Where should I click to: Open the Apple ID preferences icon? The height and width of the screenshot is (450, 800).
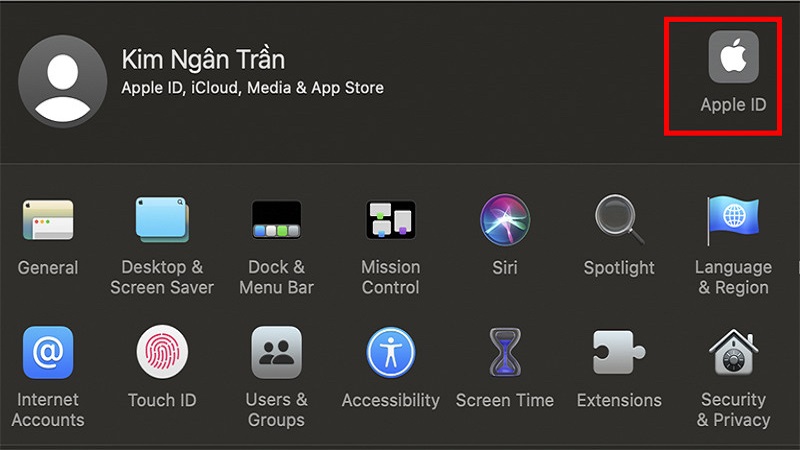(733, 57)
